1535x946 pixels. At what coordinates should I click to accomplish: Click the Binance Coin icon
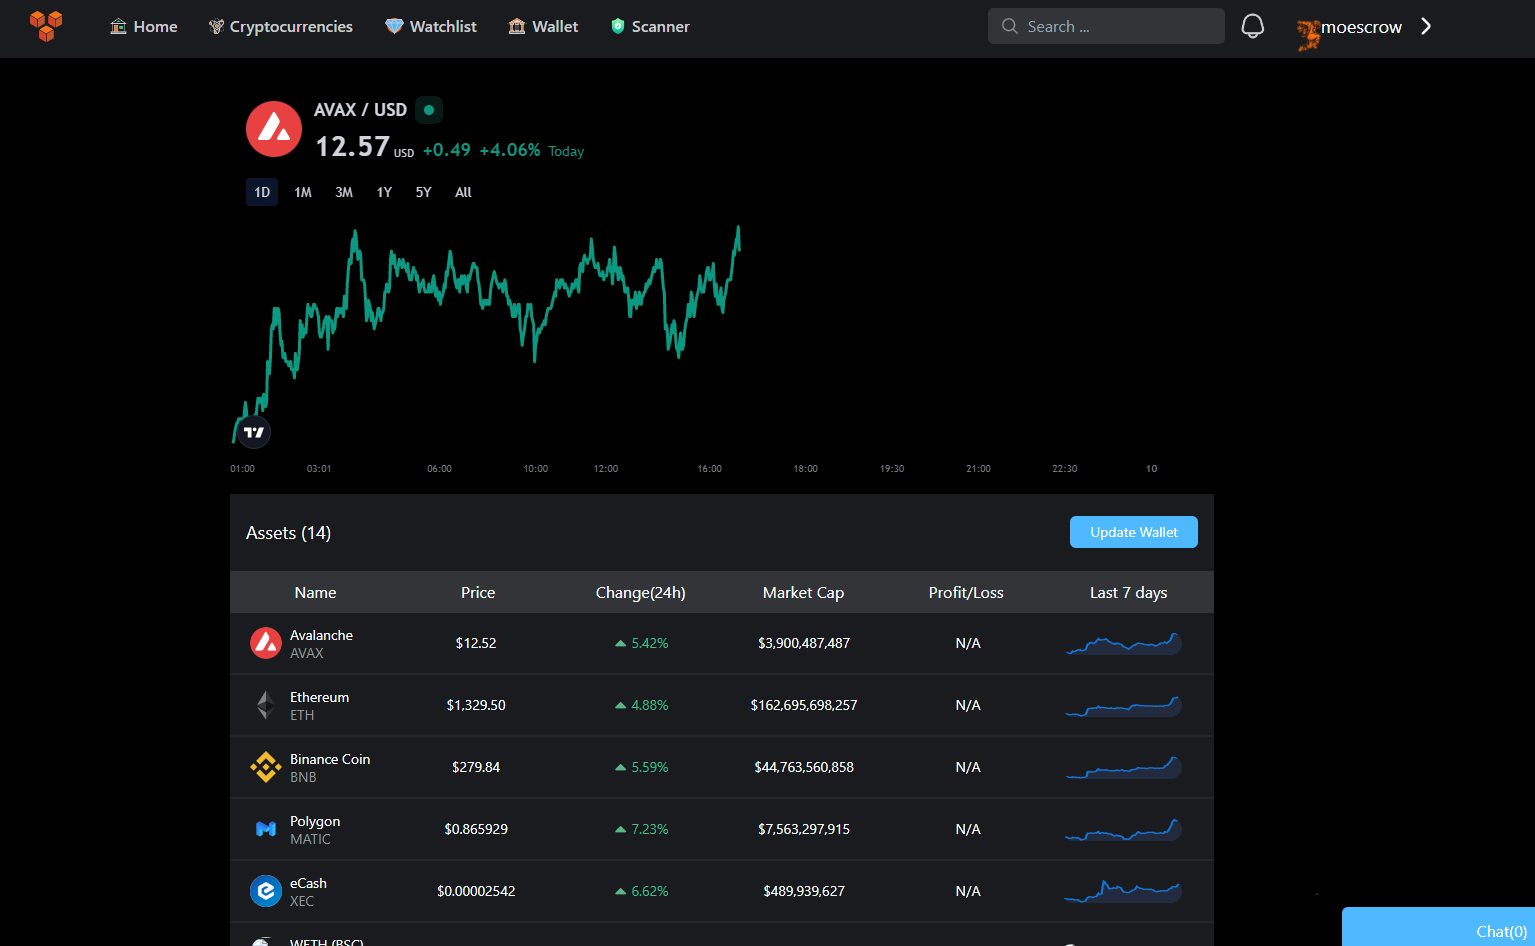266,767
